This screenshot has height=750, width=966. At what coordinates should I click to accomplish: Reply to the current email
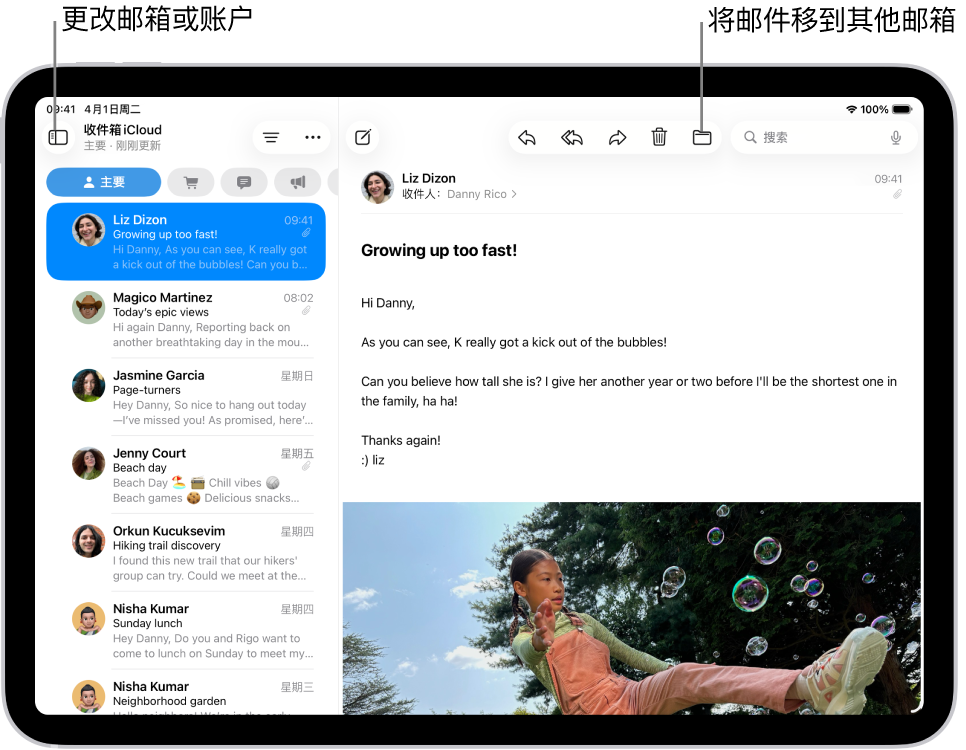coord(527,137)
